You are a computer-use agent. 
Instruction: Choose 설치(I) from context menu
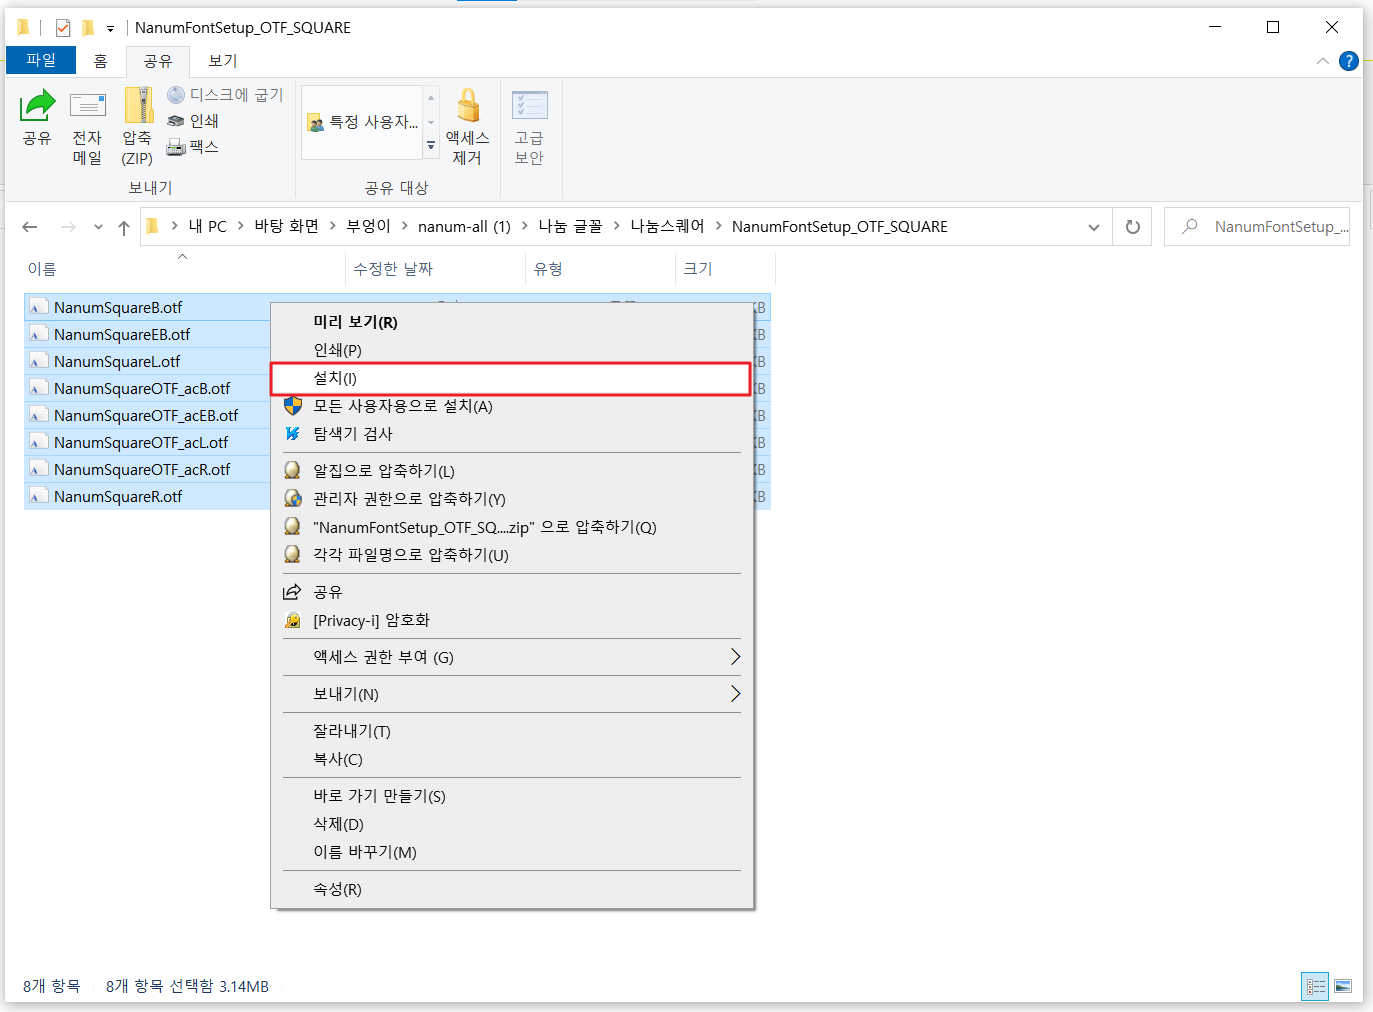pyautogui.click(x=510, y=378)
